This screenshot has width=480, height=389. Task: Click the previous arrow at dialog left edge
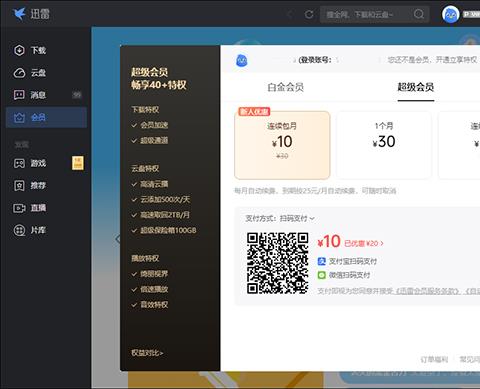click(x=118, y=239)
